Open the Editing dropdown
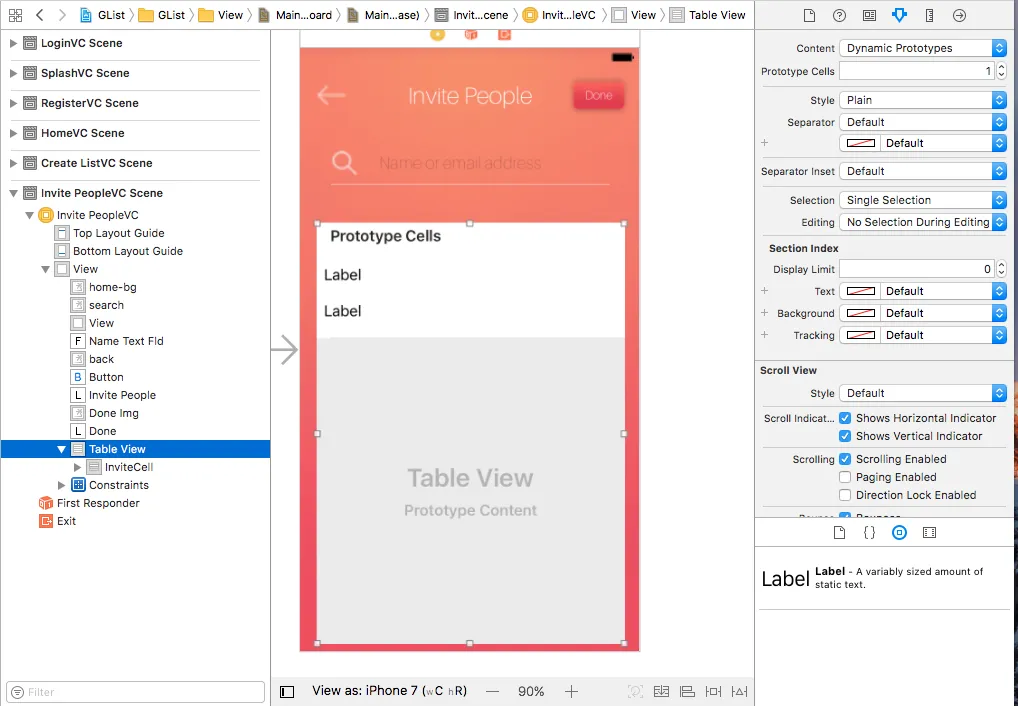The height and width of the screenshot is (706, 1018). click(923, 222)
